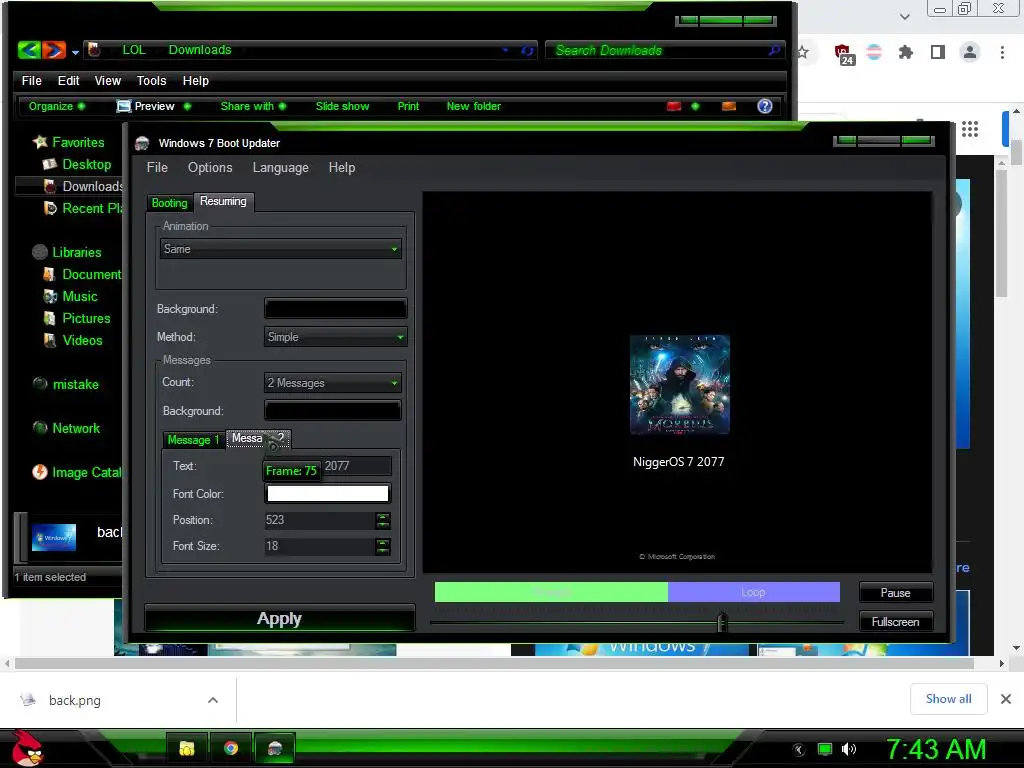Switch to the Booting tab
This screenshot has width=1024, height=768.
169,203
